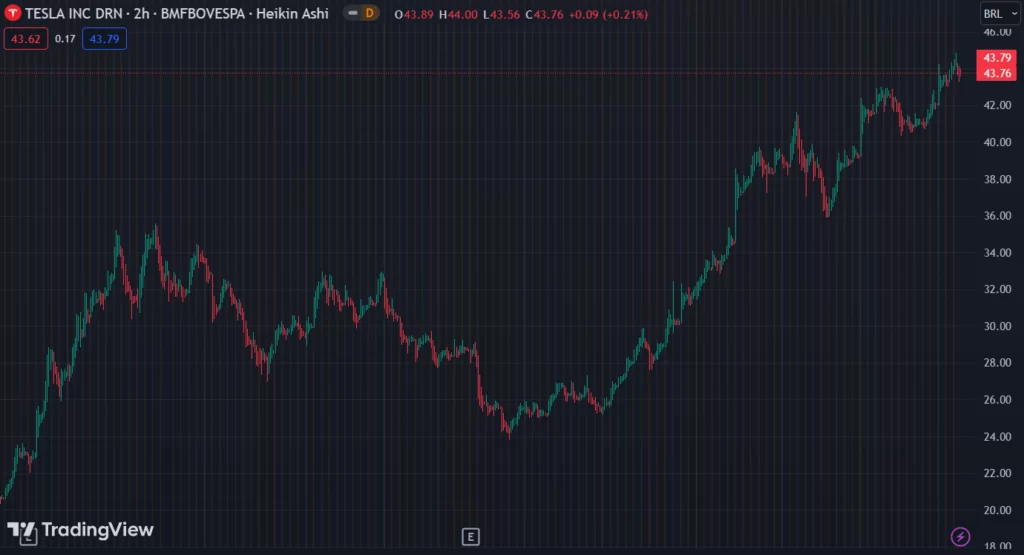Click the blue 43.79 buy price button

pyautogui.click(x=104, y=39)
